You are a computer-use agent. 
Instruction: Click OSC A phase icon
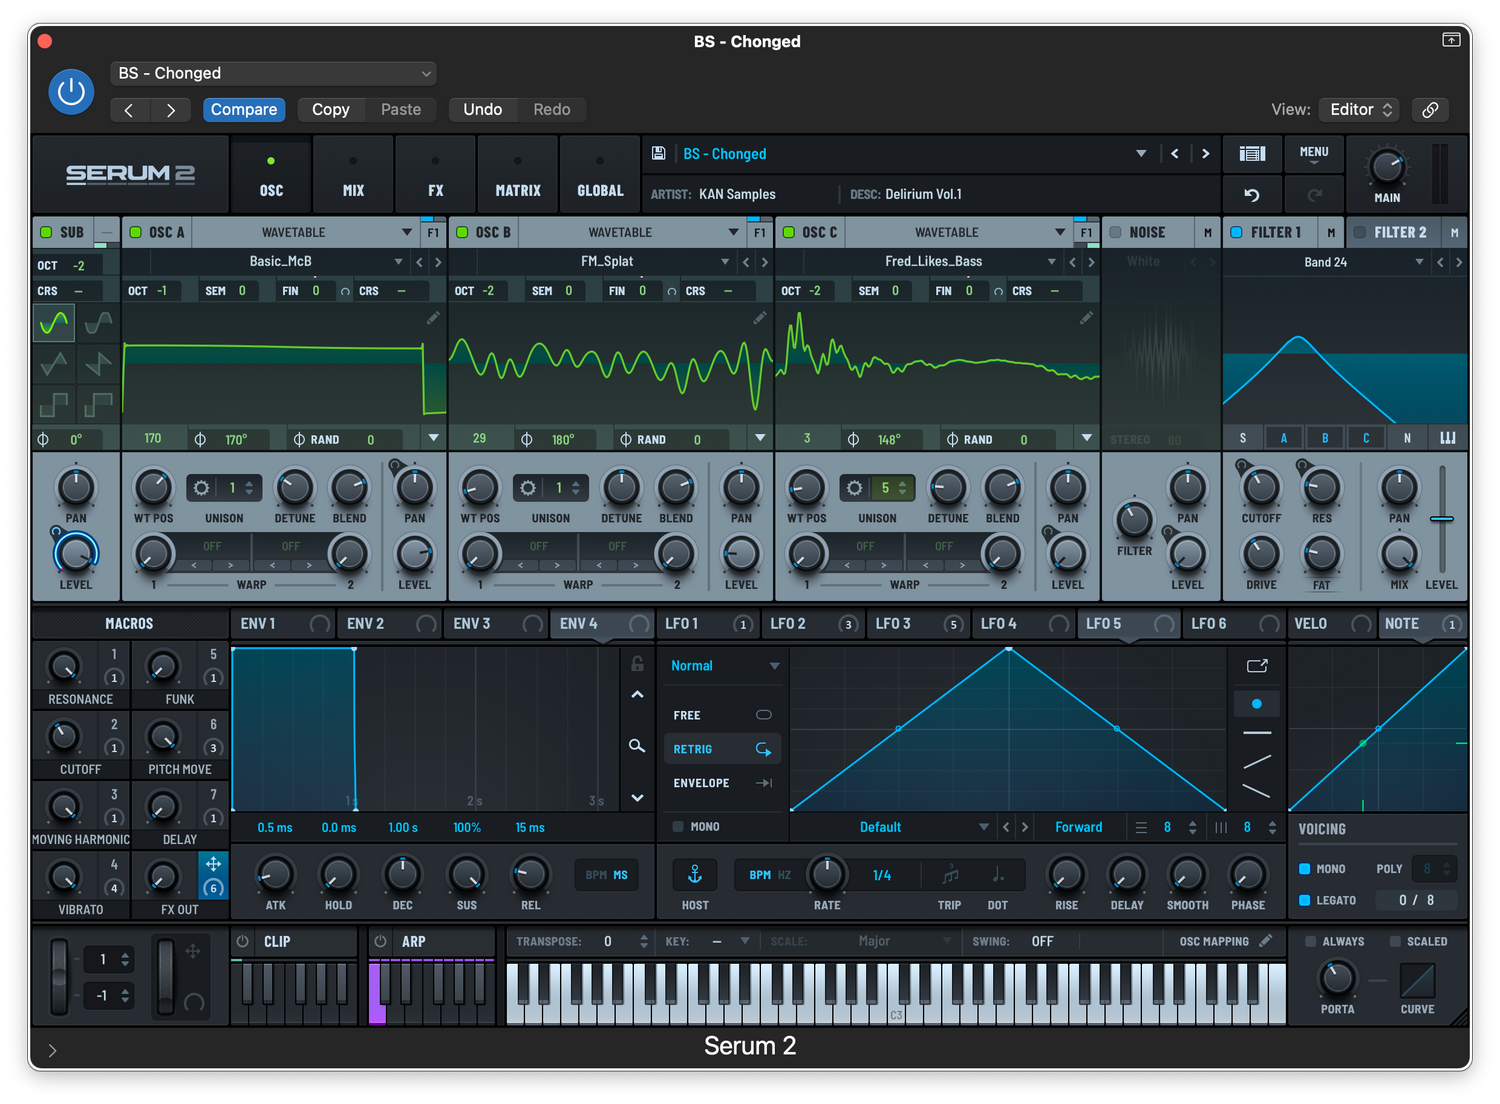(x=200, y=439)
